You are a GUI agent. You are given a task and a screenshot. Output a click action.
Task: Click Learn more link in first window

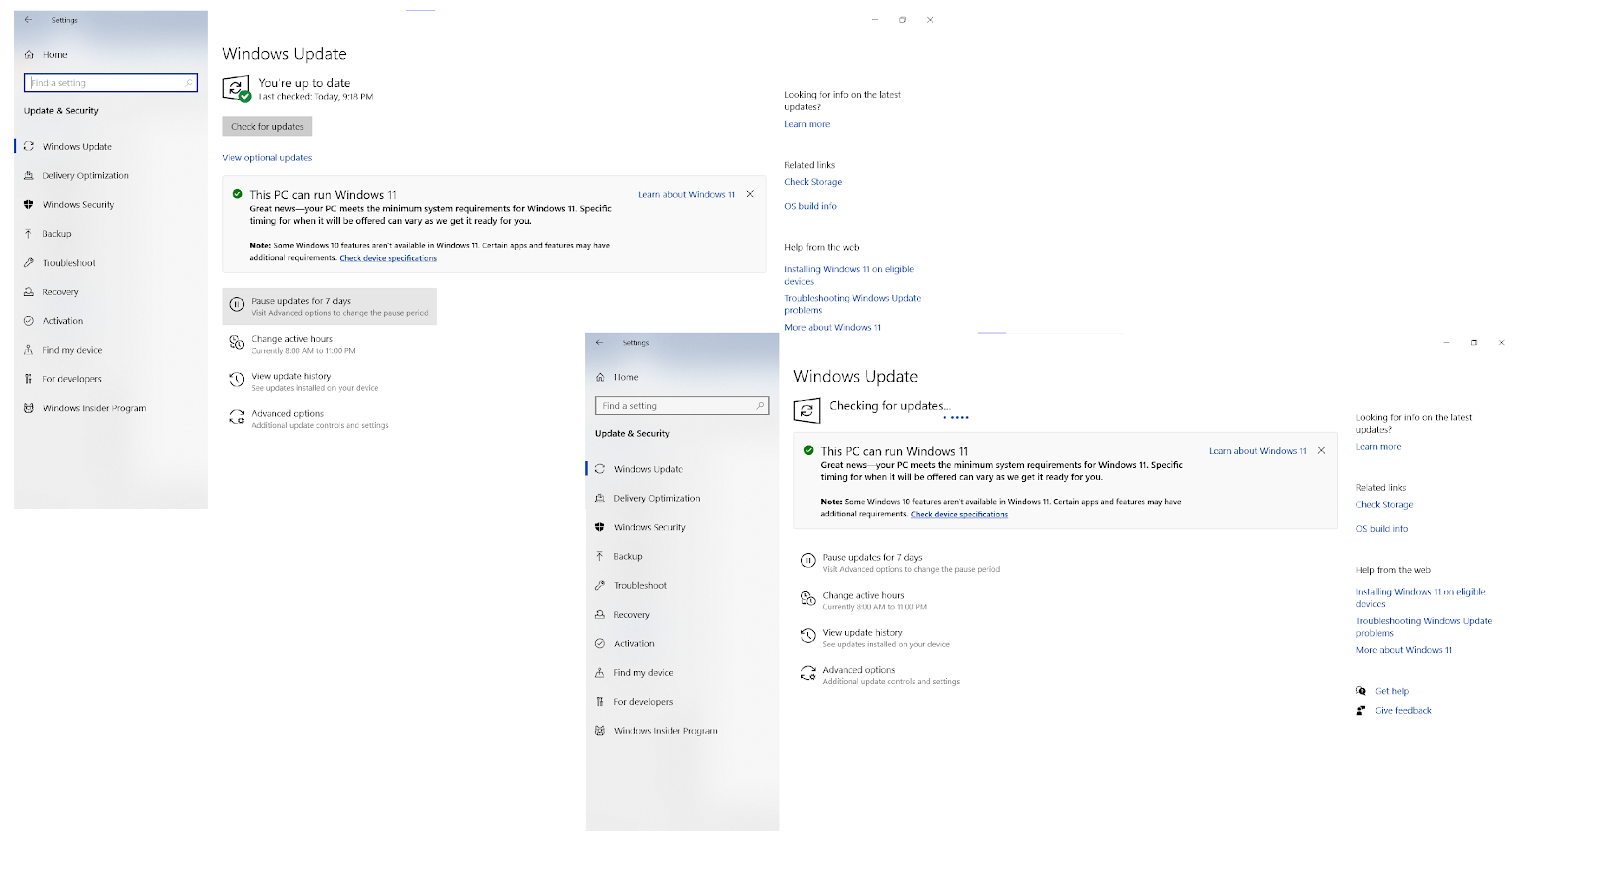point(807,124)
